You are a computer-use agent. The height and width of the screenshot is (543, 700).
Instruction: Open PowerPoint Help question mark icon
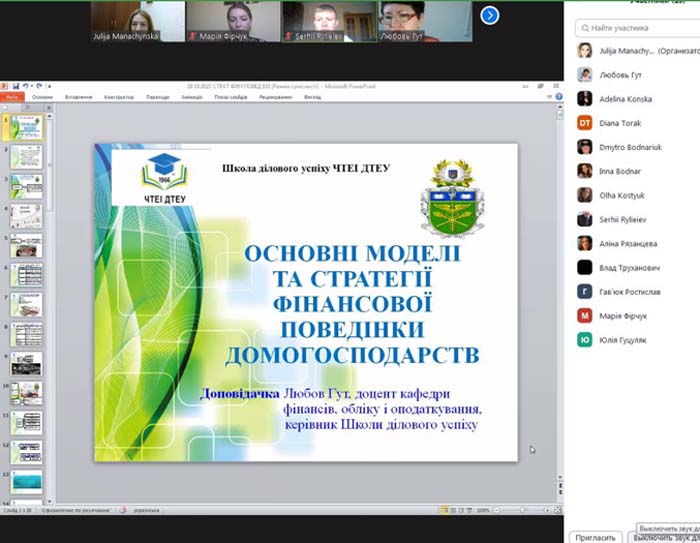(558, 96)
